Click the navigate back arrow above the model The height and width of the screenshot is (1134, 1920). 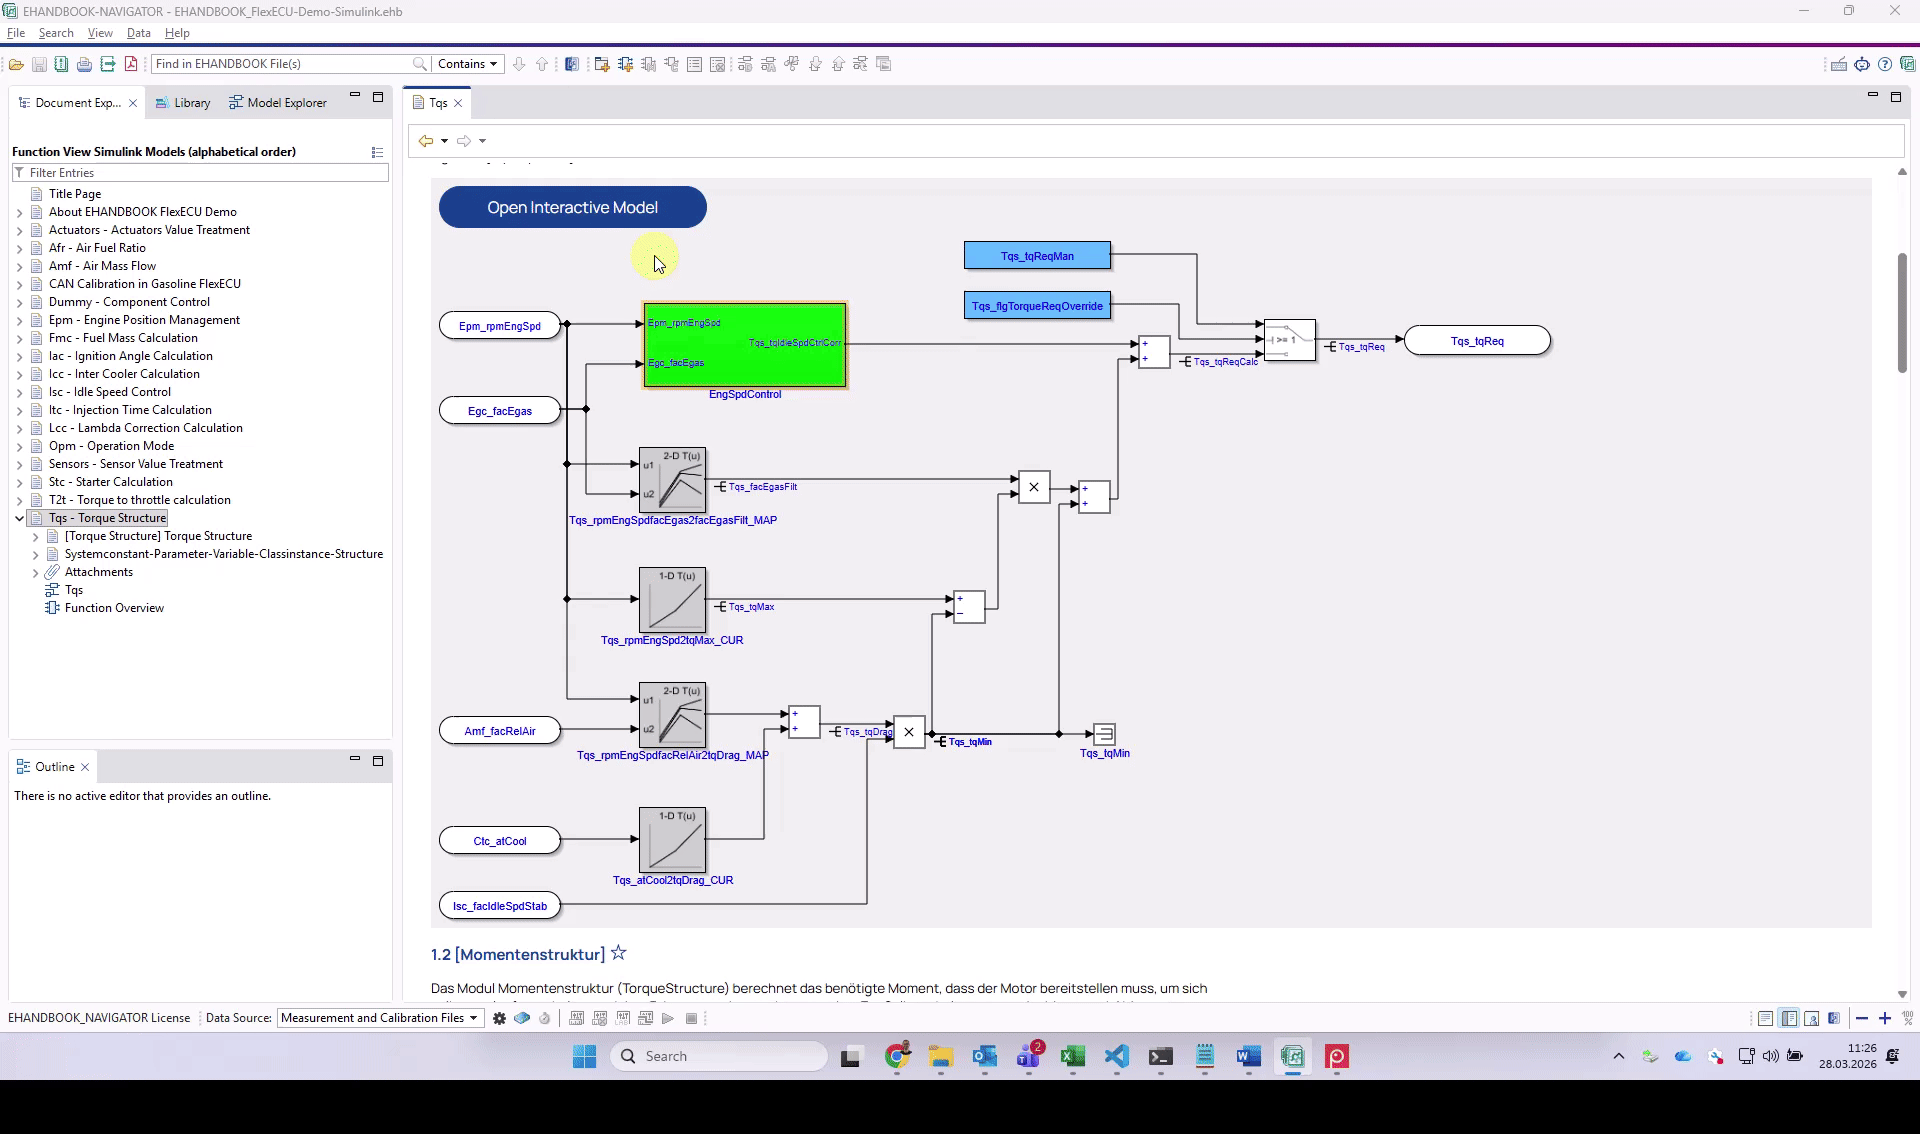[x=427, y=140]
